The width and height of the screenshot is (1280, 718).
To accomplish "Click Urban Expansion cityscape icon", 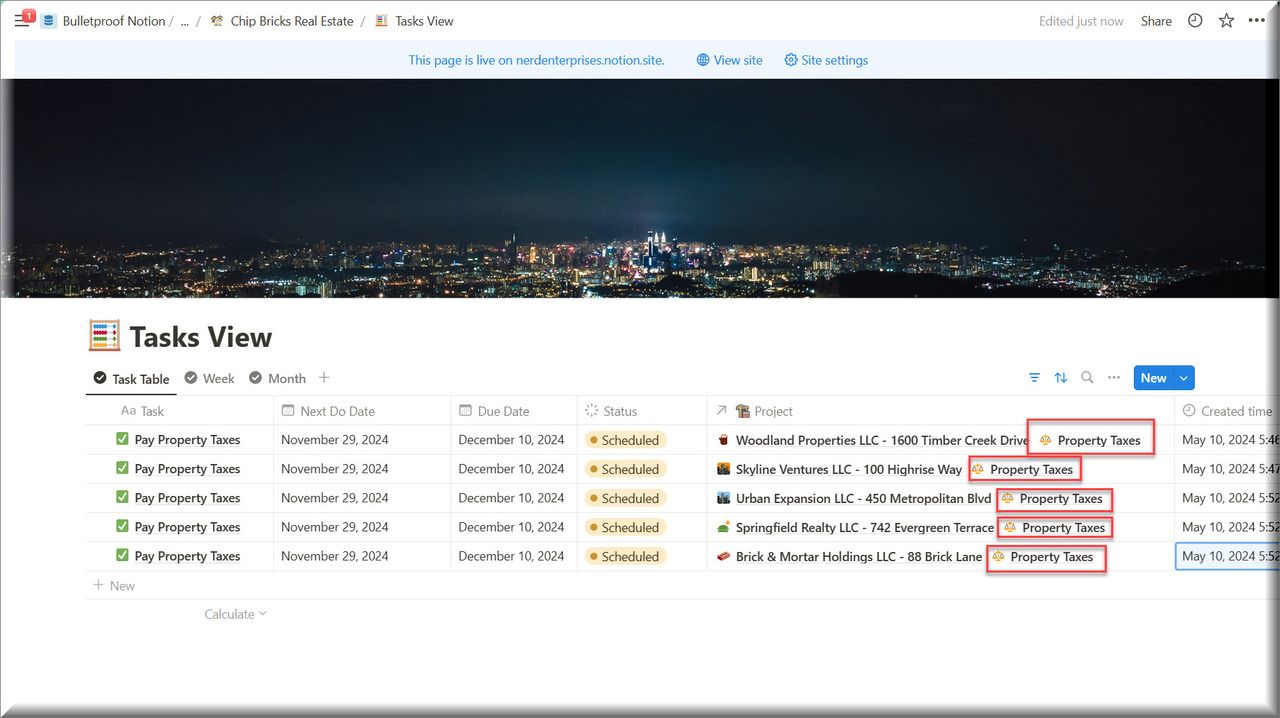I will [724, 498].
